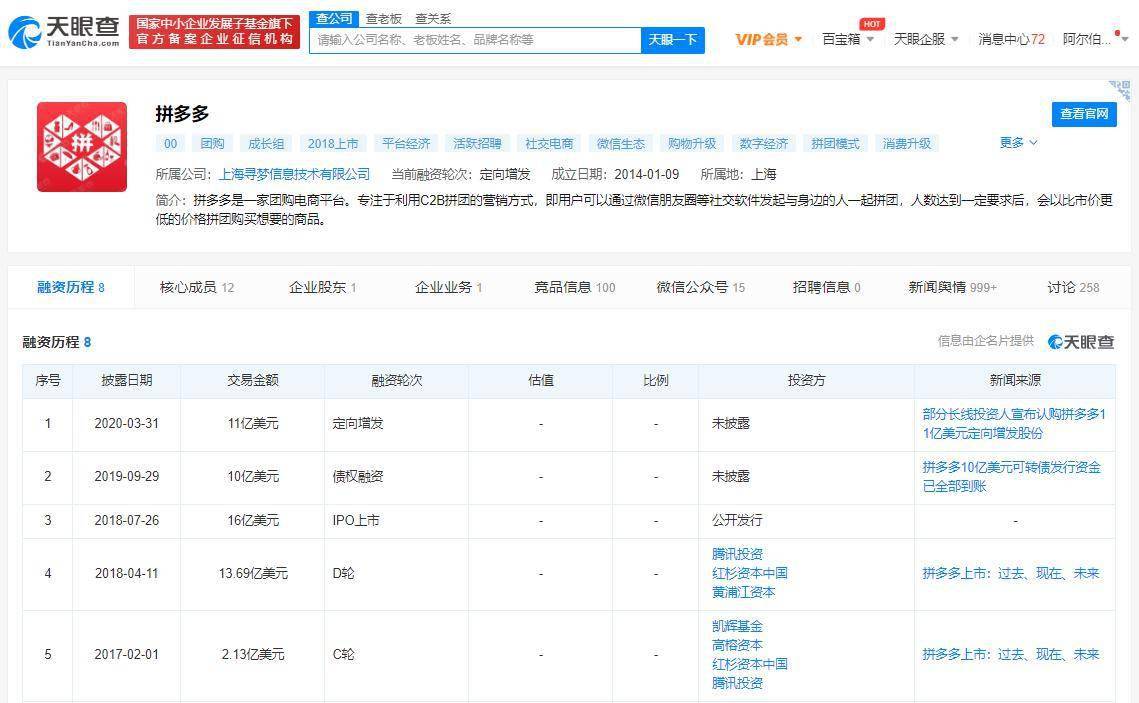This screenshot has width=1139, height=703.
Task: Open 消息中心 notifications
Action: [x=1011, y=39]
